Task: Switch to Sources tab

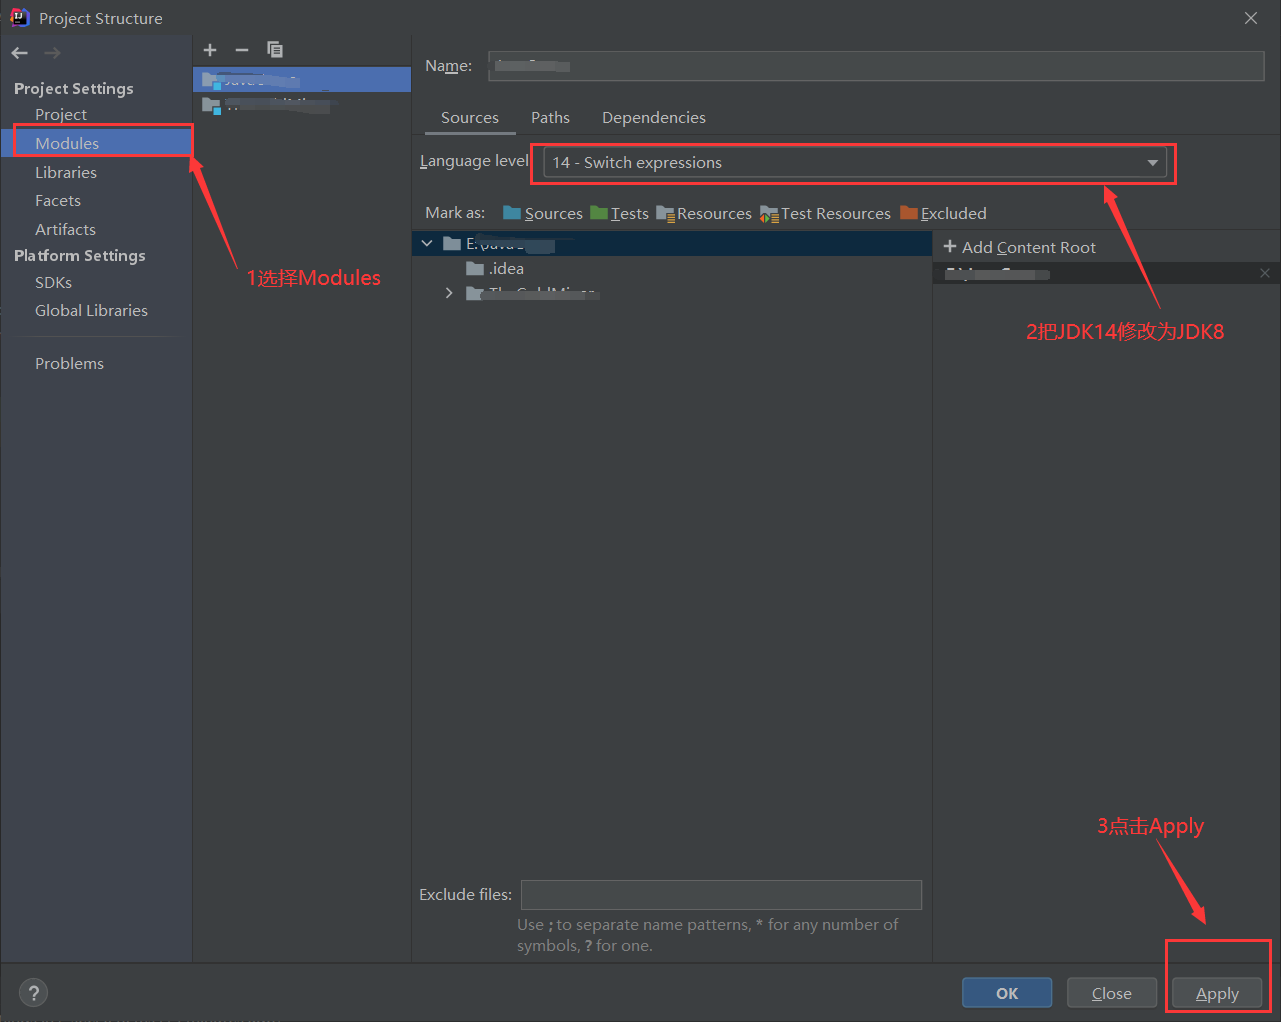Action: coord(470,117)
